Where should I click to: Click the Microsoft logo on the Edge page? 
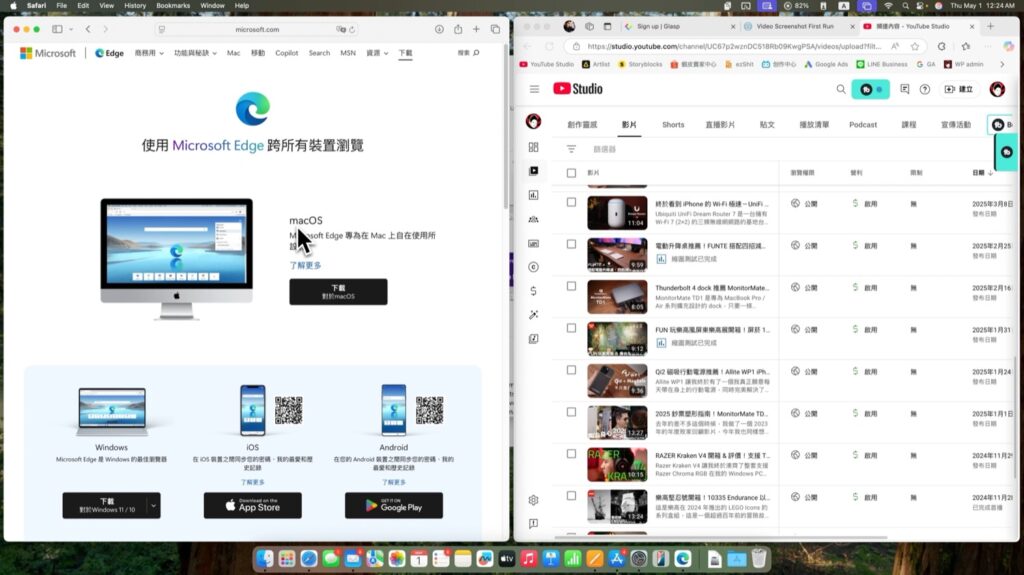coord(48,53)
